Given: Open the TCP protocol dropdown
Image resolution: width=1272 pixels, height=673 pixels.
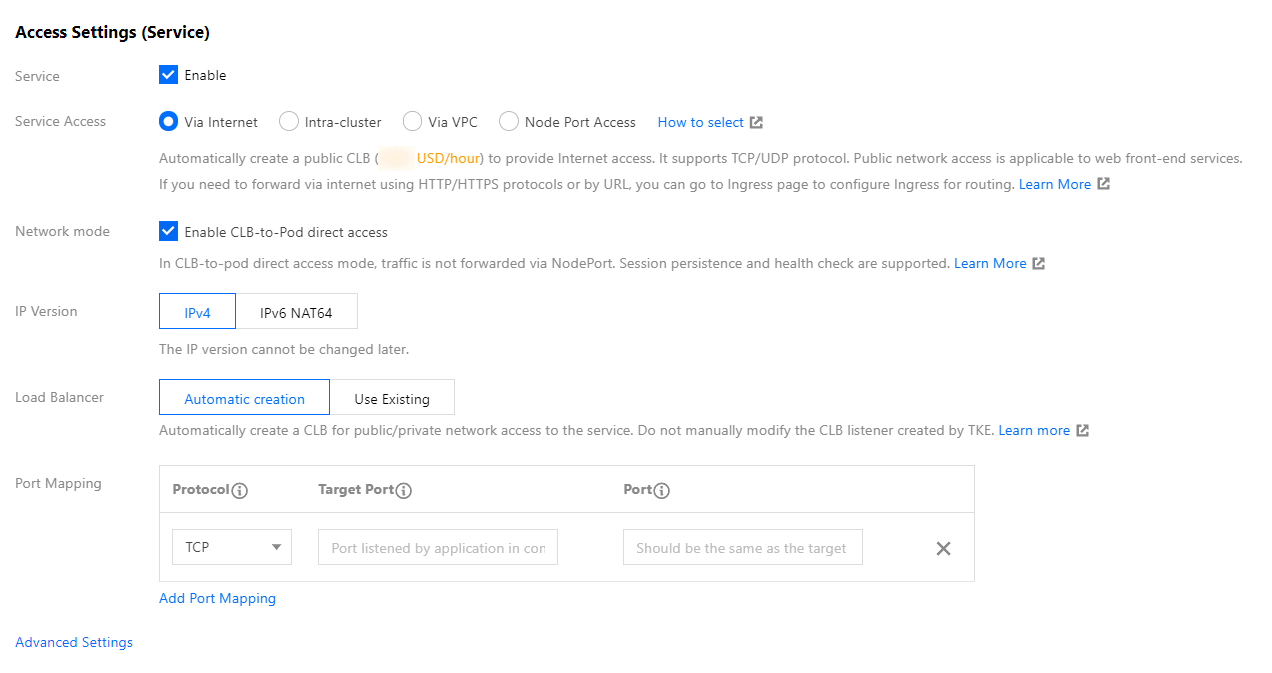Looking at the screenshot, I should pyautogui.click(x=232, y=548).
